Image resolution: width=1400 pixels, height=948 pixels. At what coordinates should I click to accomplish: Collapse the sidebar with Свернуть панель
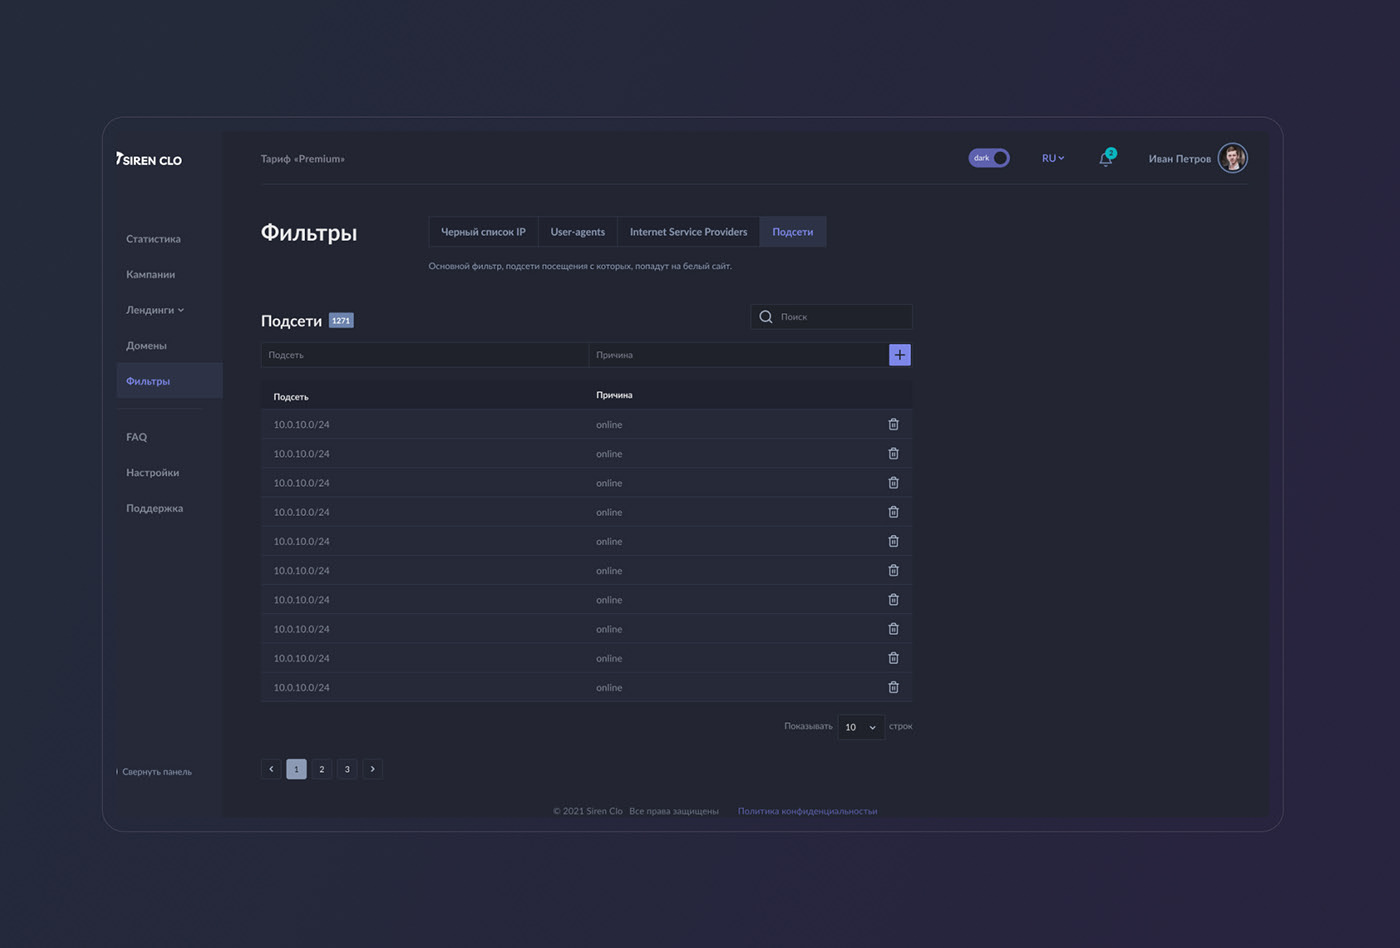155,772
